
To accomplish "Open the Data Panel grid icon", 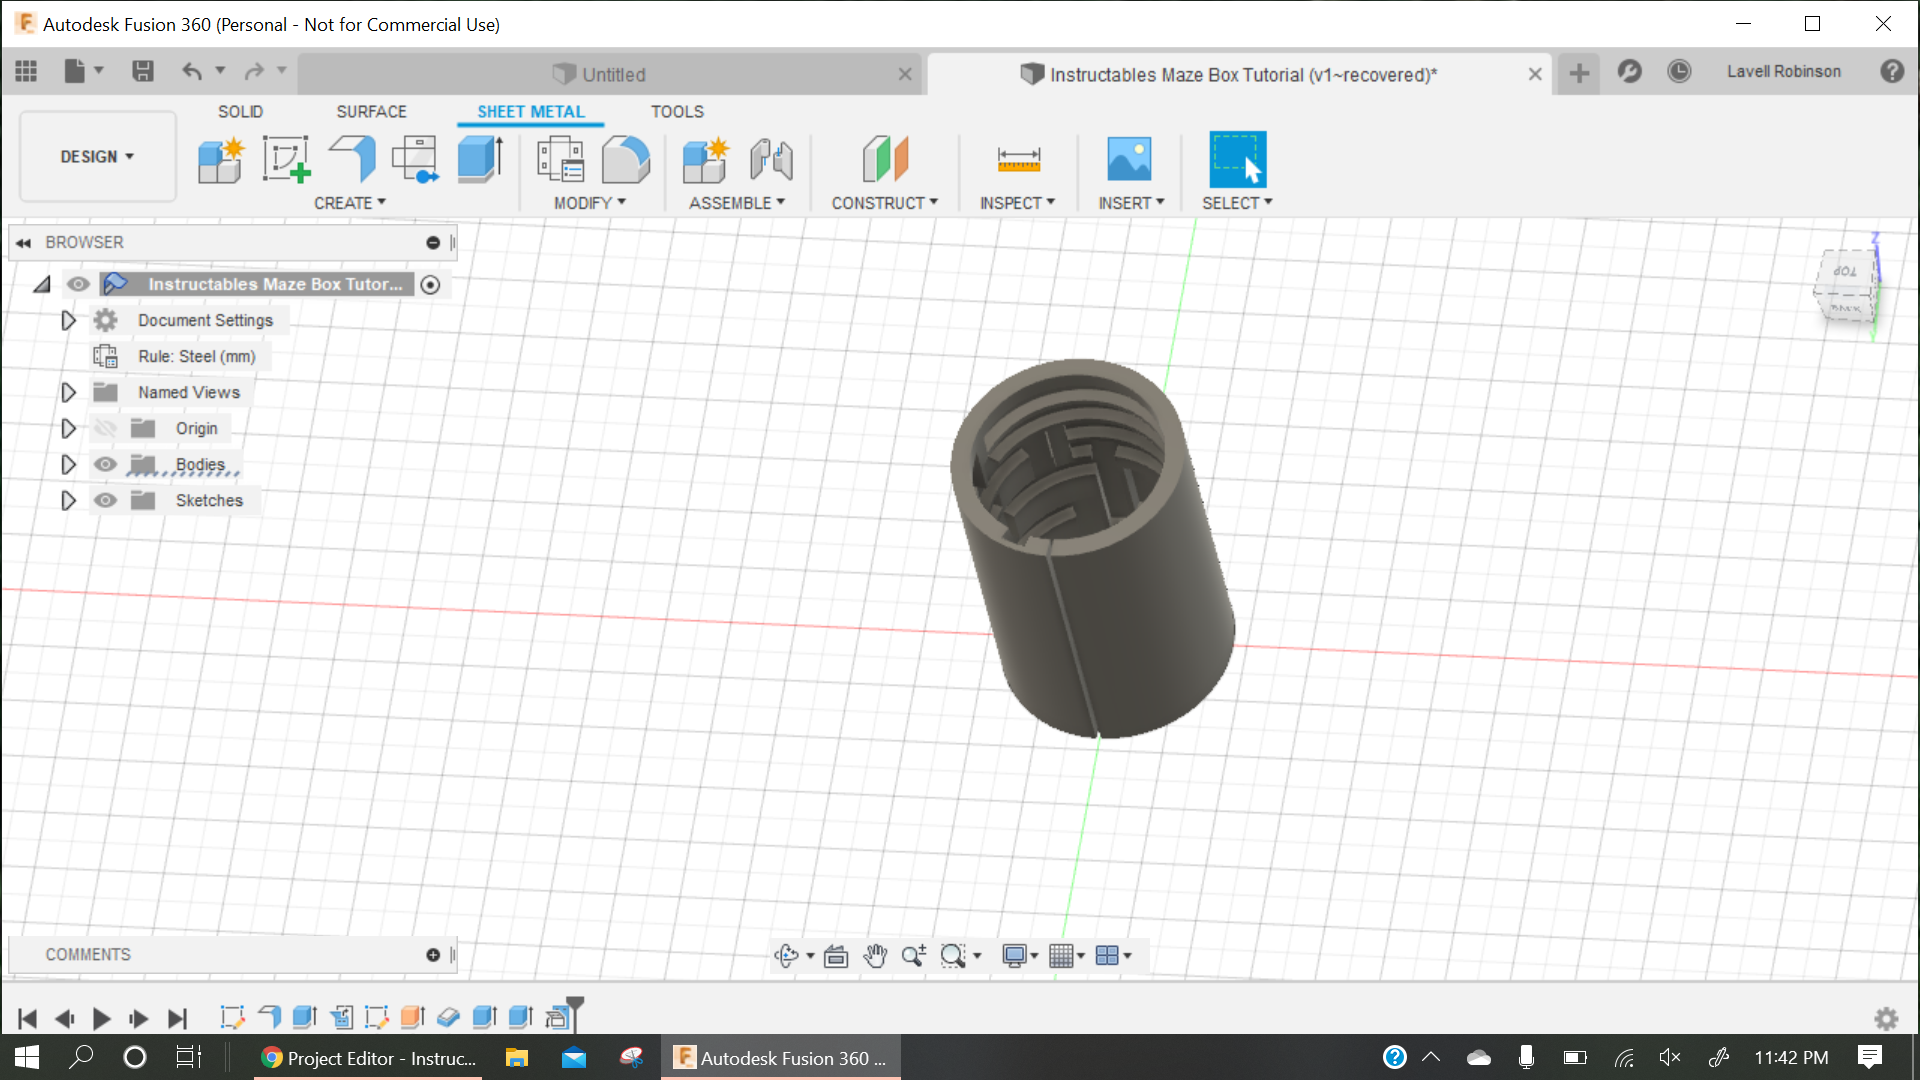I will point(26,71).
